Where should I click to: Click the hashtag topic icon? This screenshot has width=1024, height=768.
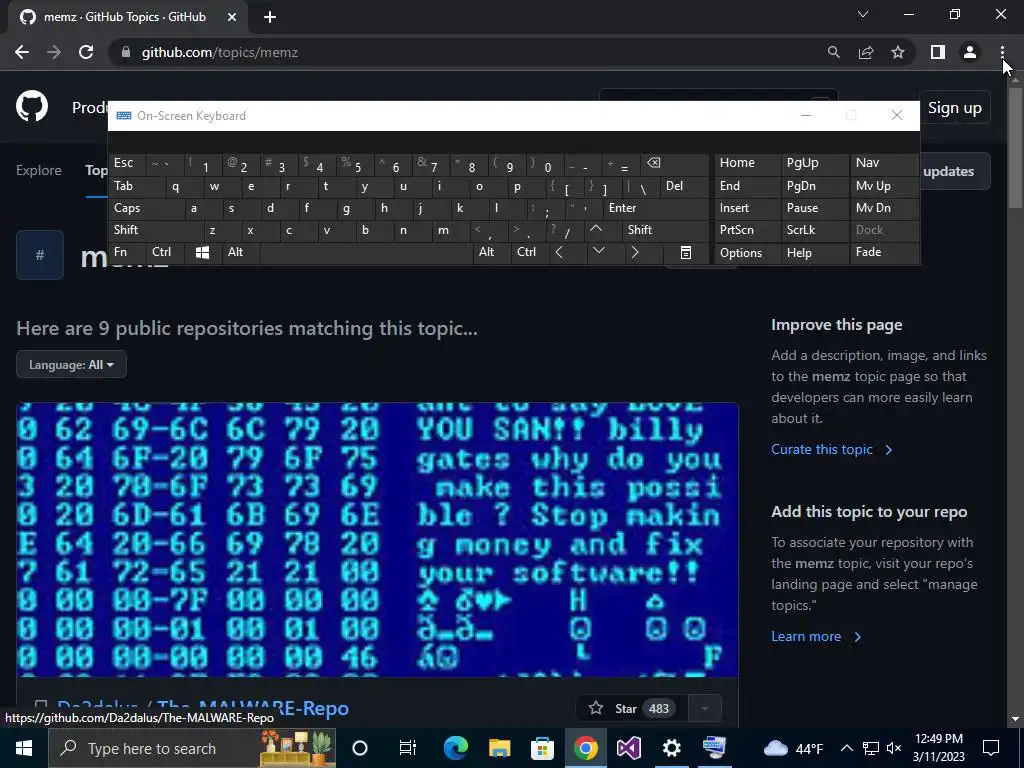(x=40, y=255)
